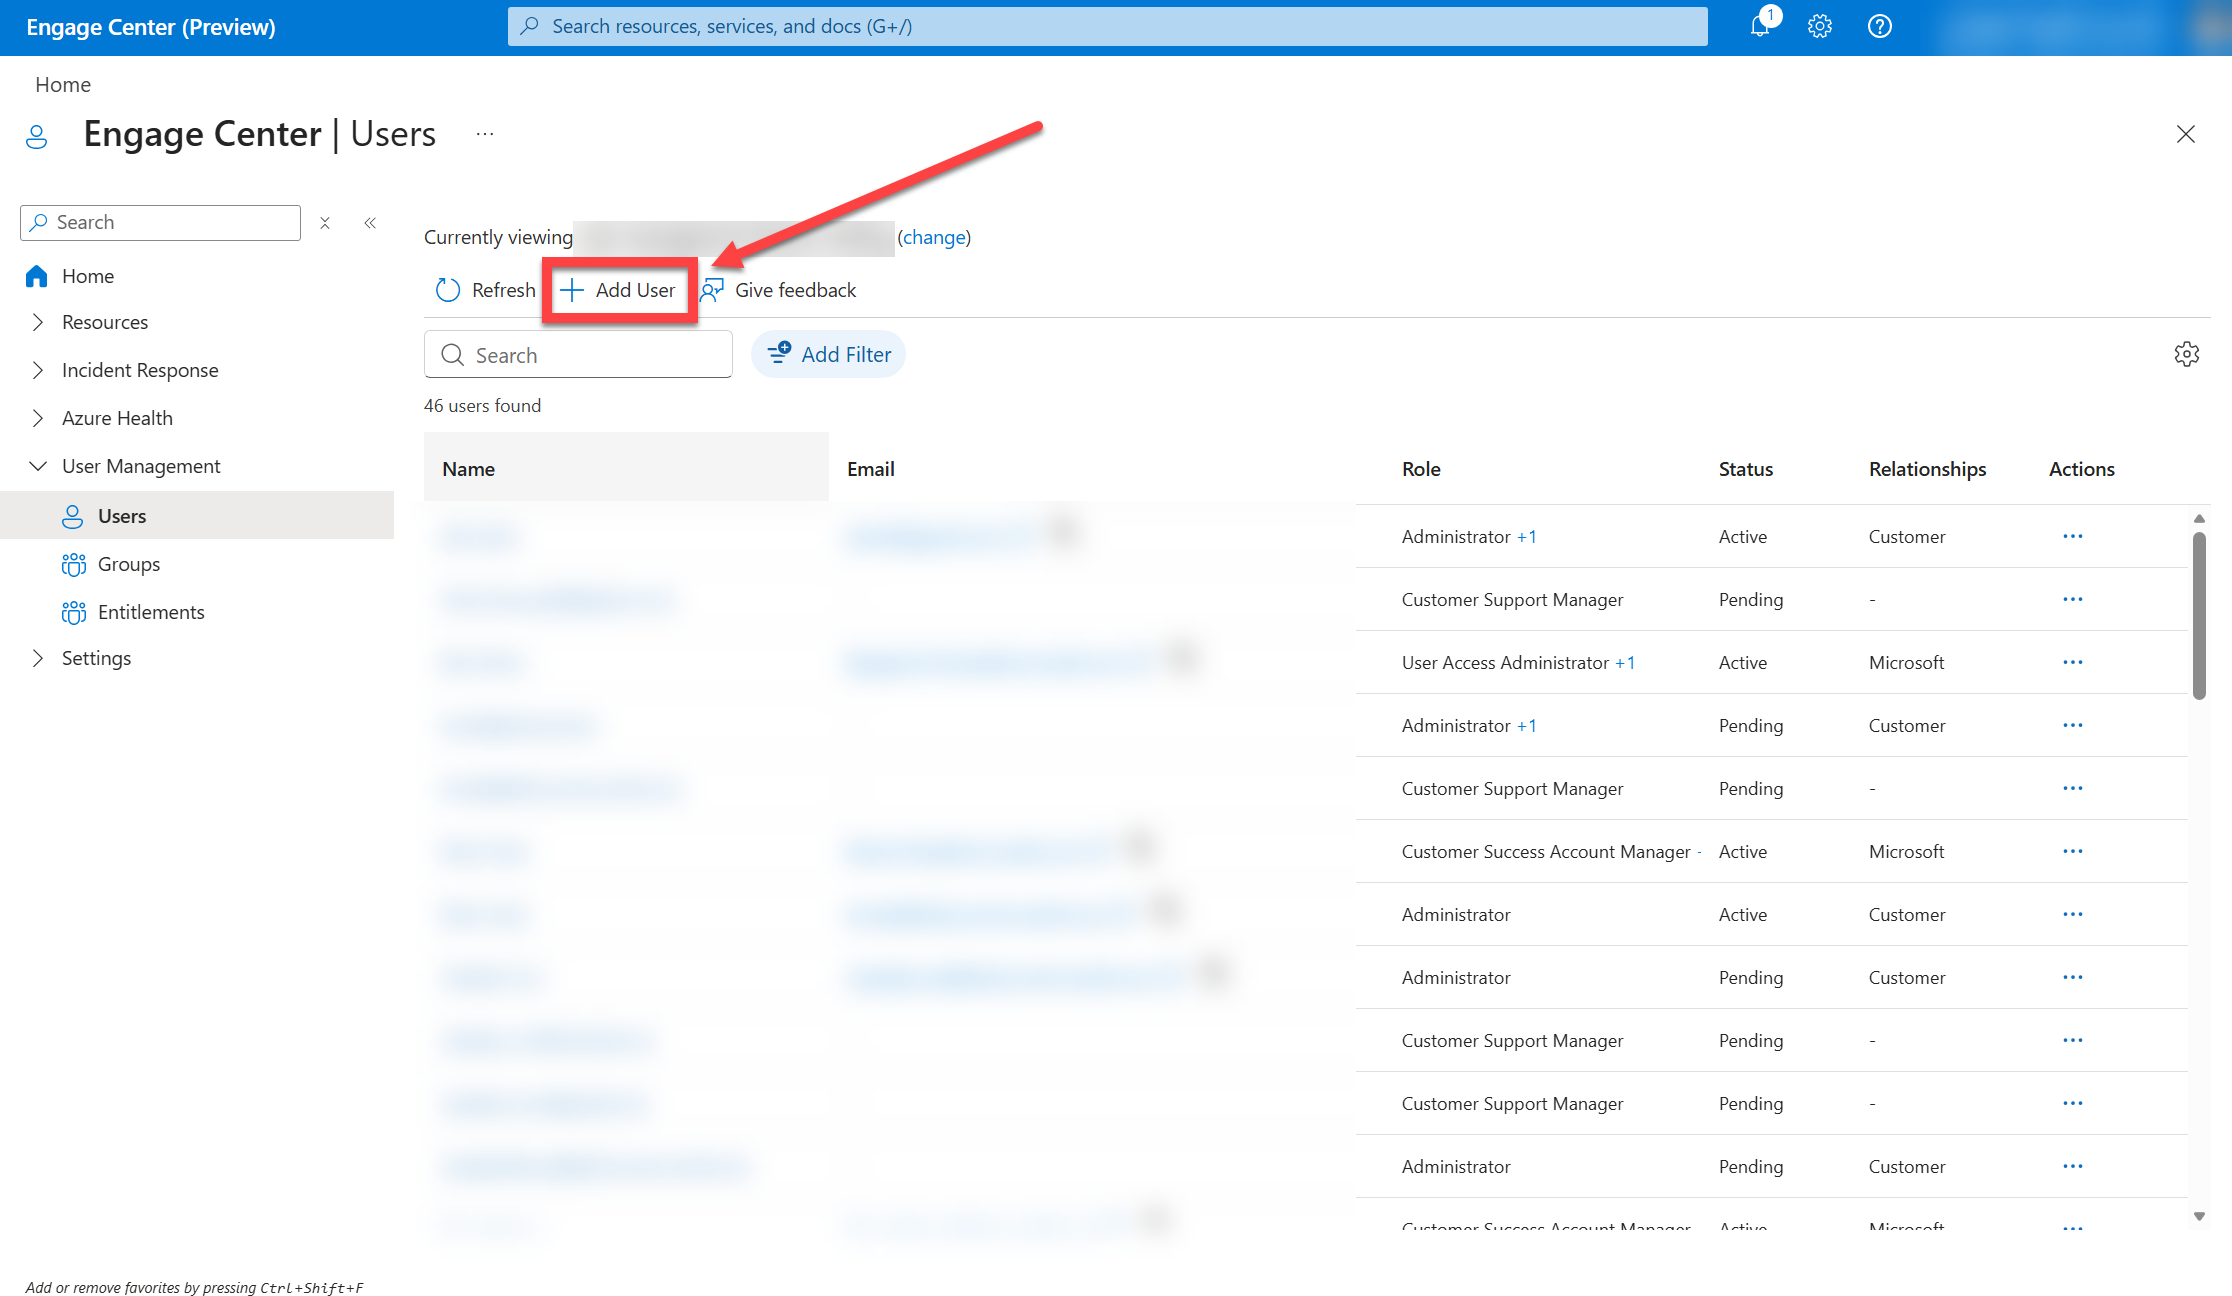Collapse the sidebar with double chevron icon
The height and width of the screenshot is (1296, 2232).
pos(370,223)
